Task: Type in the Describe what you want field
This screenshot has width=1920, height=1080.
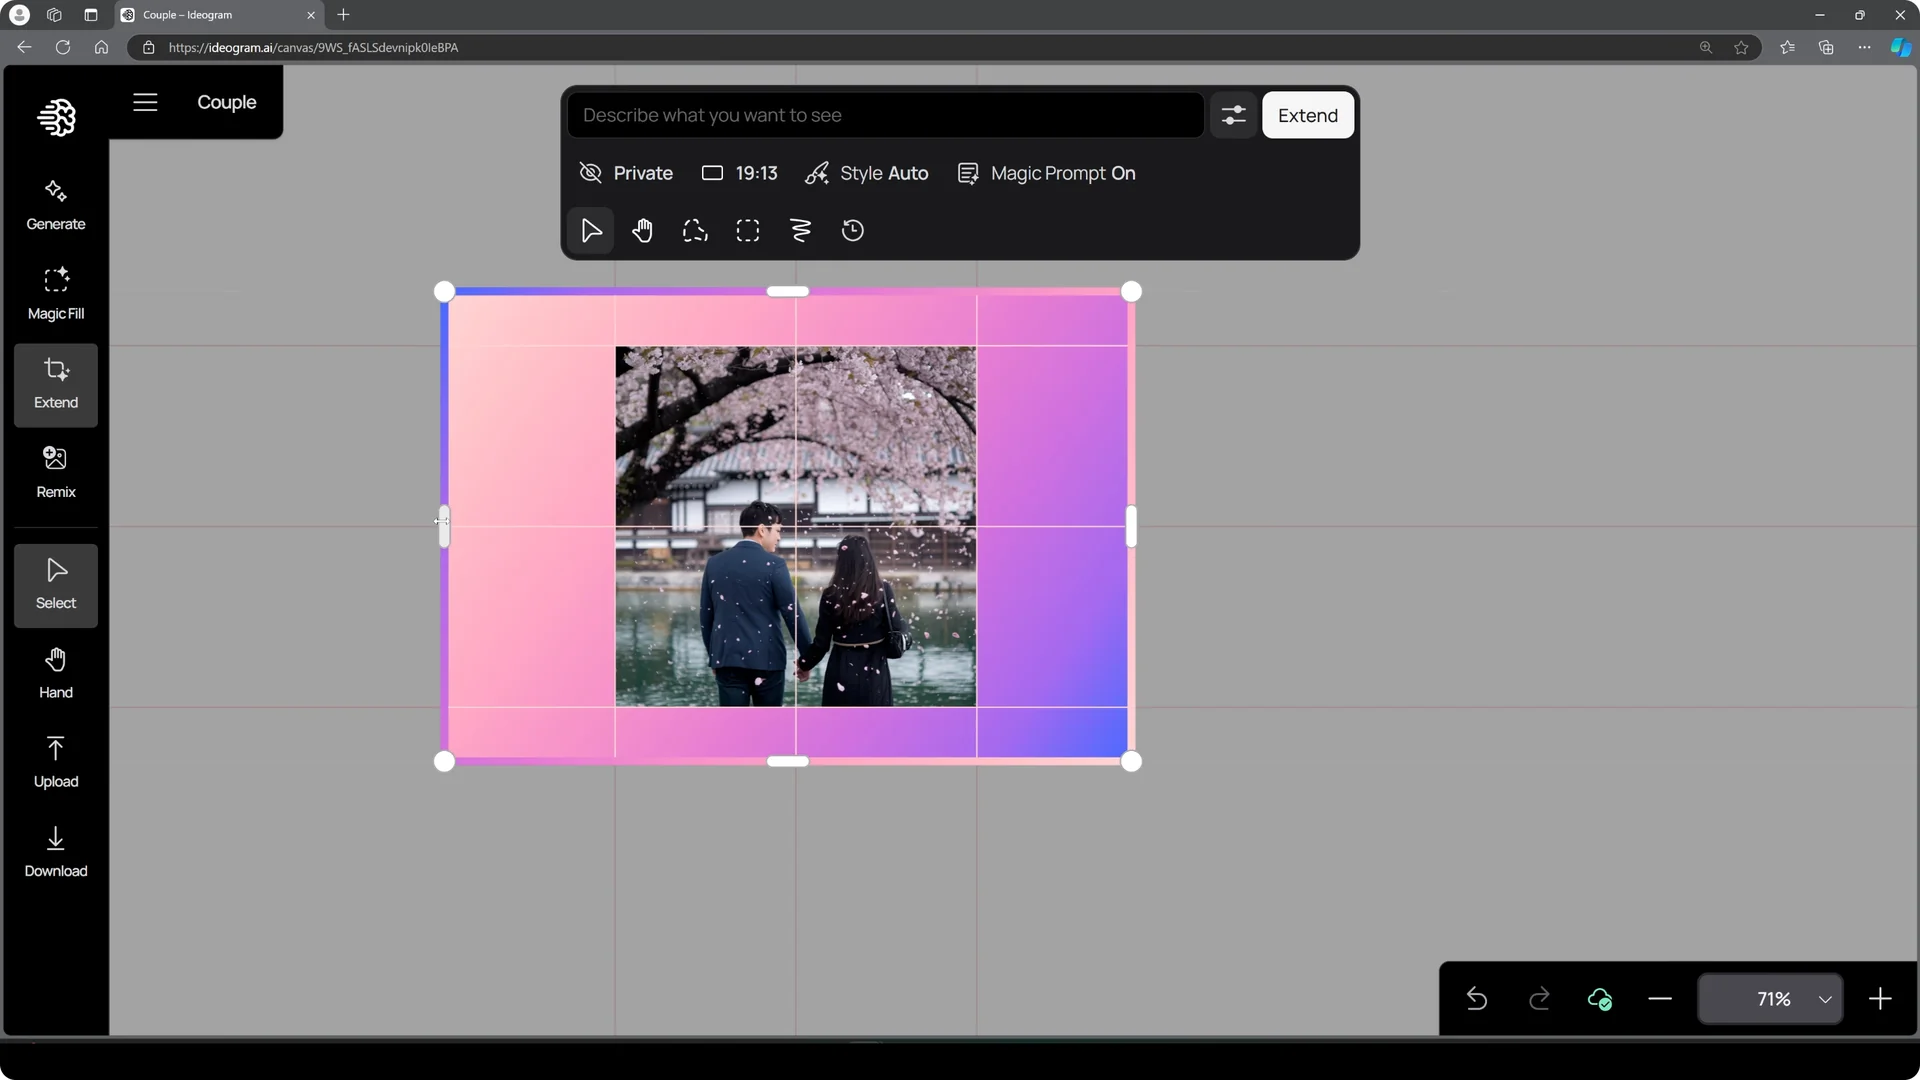Action: [x=884, y=115]
